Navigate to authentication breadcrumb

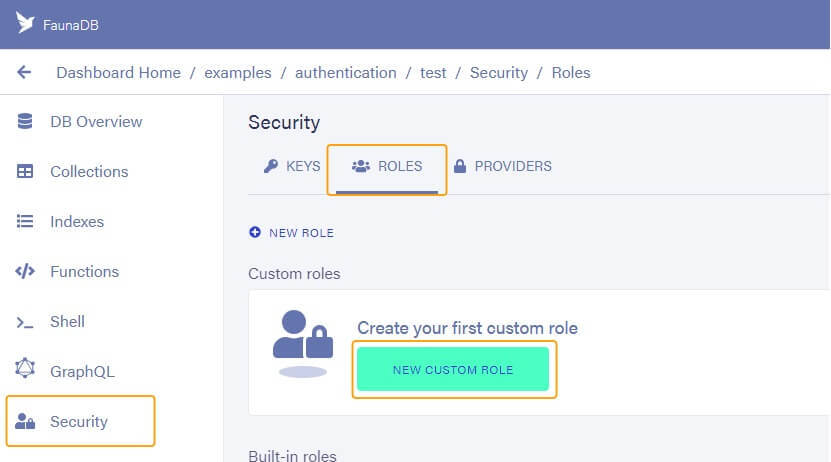pyautogui.click(x=345, y=72)
